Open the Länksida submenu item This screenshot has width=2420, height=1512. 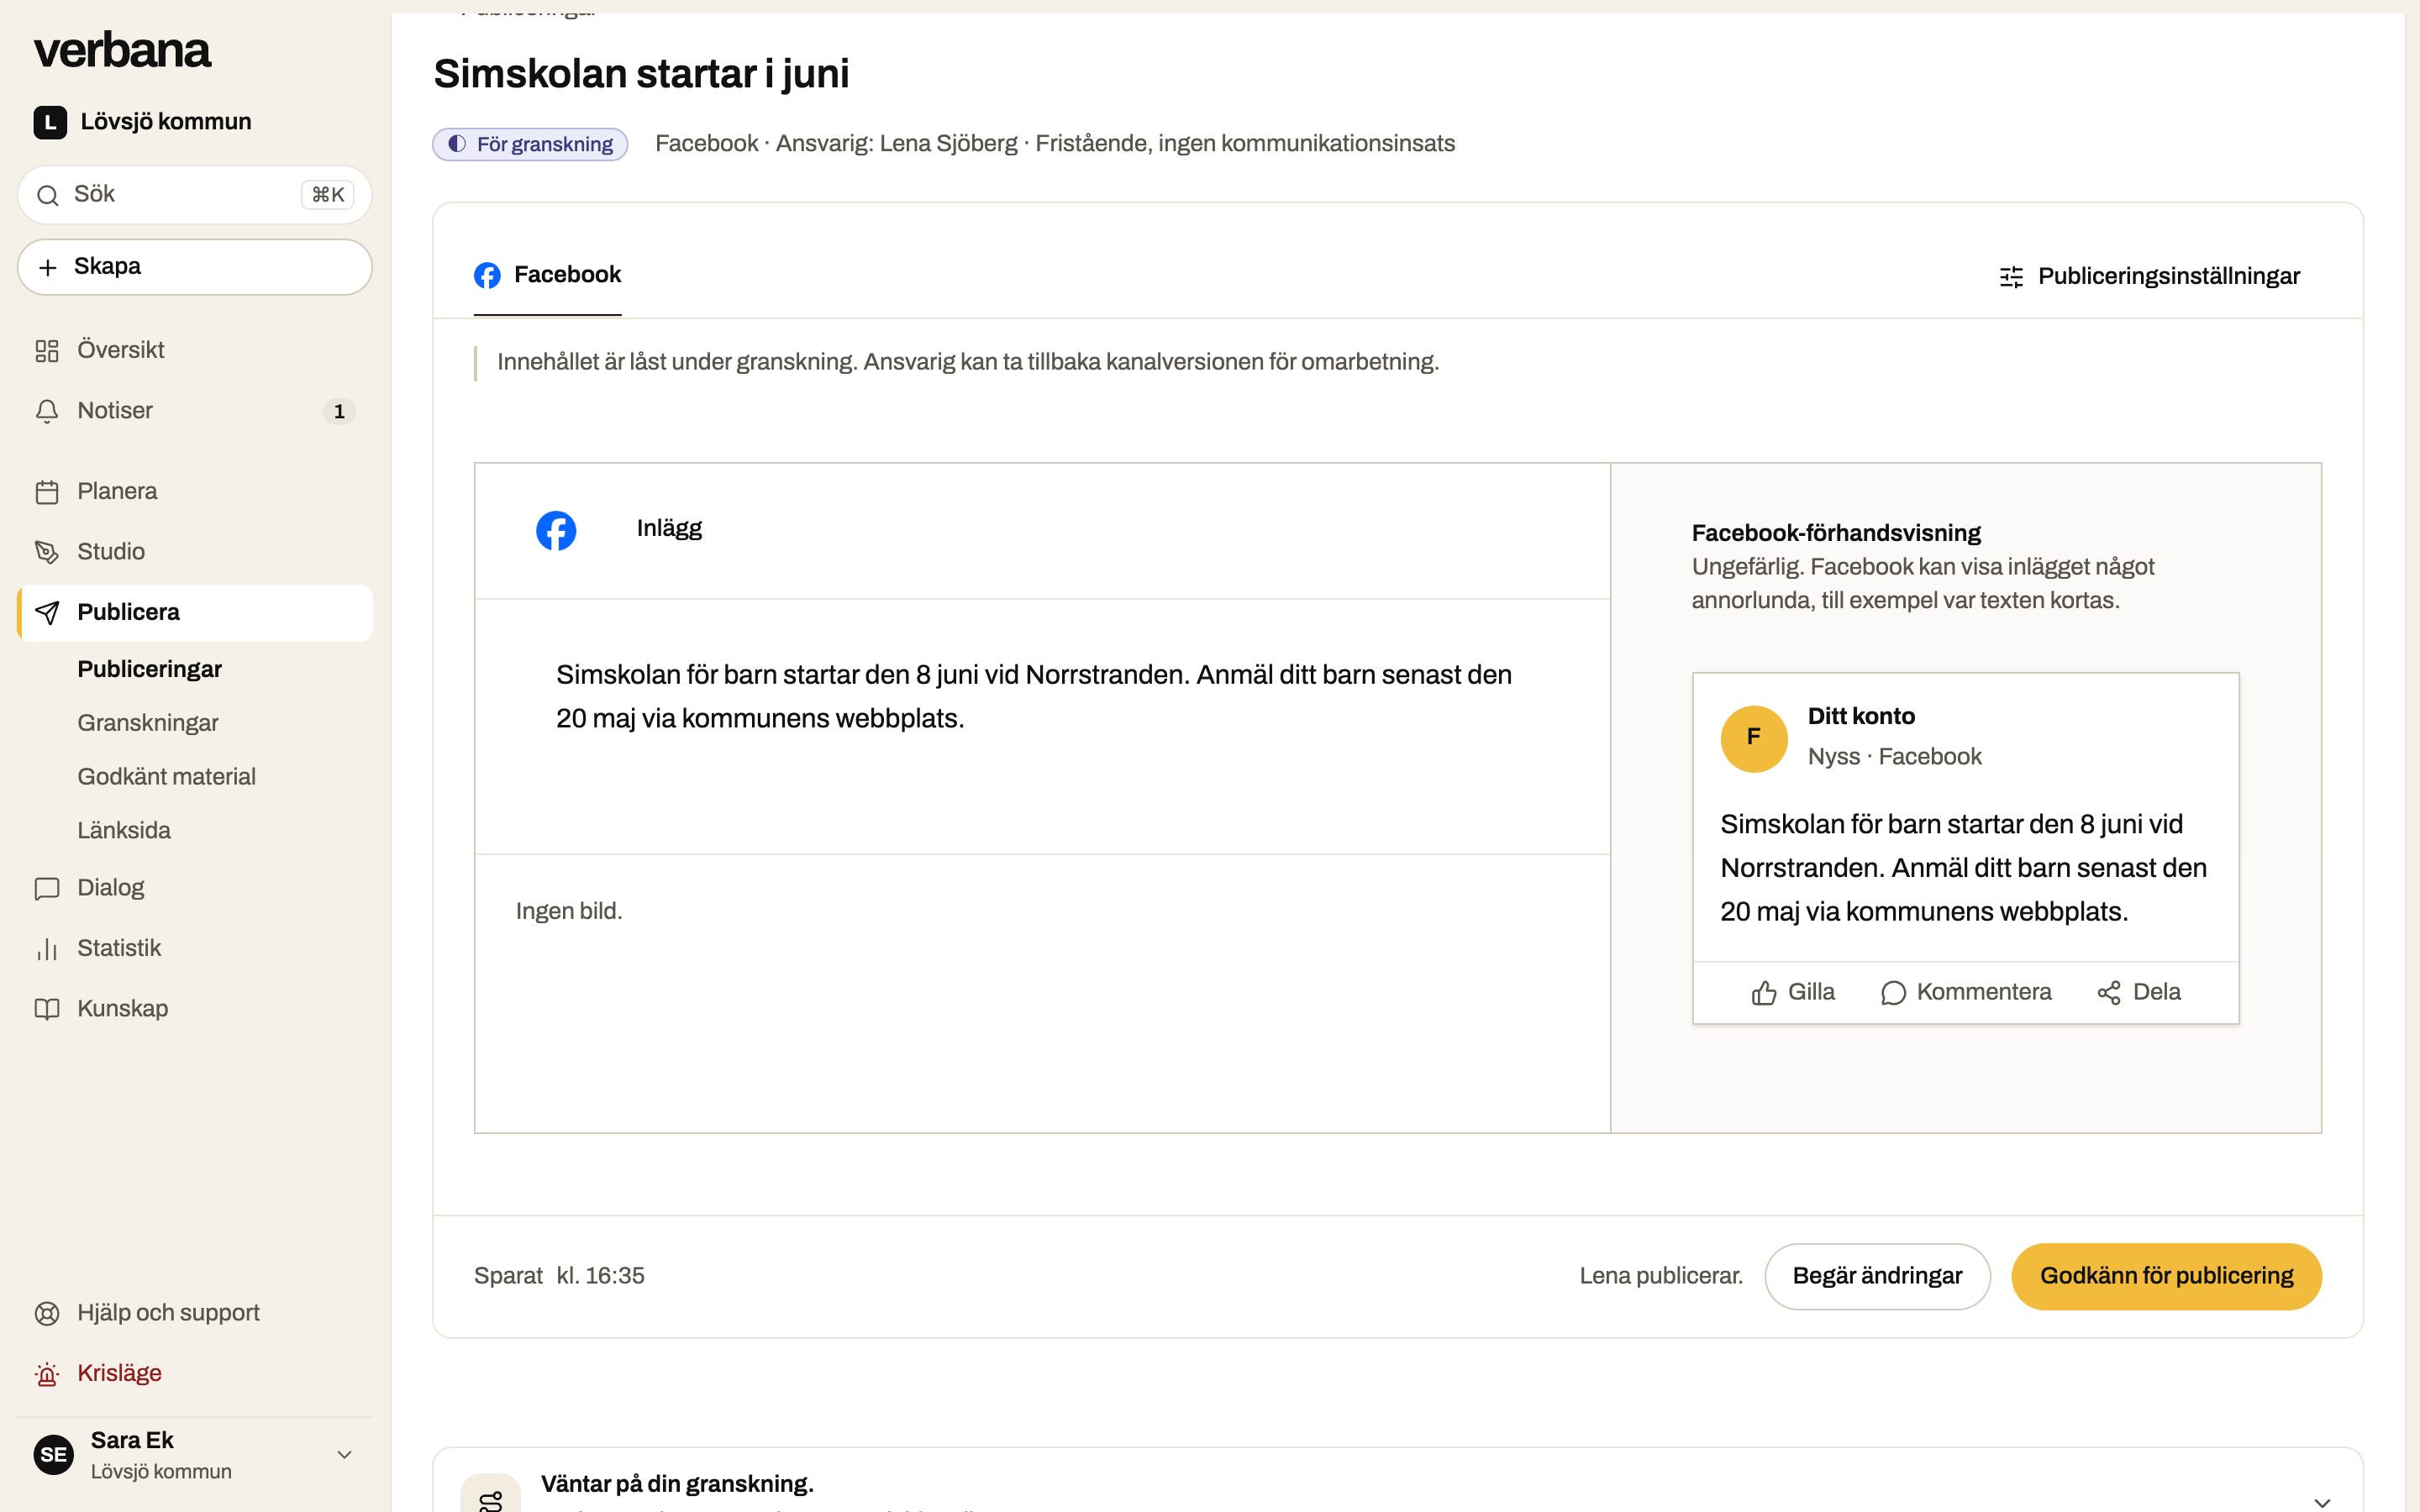124,831
